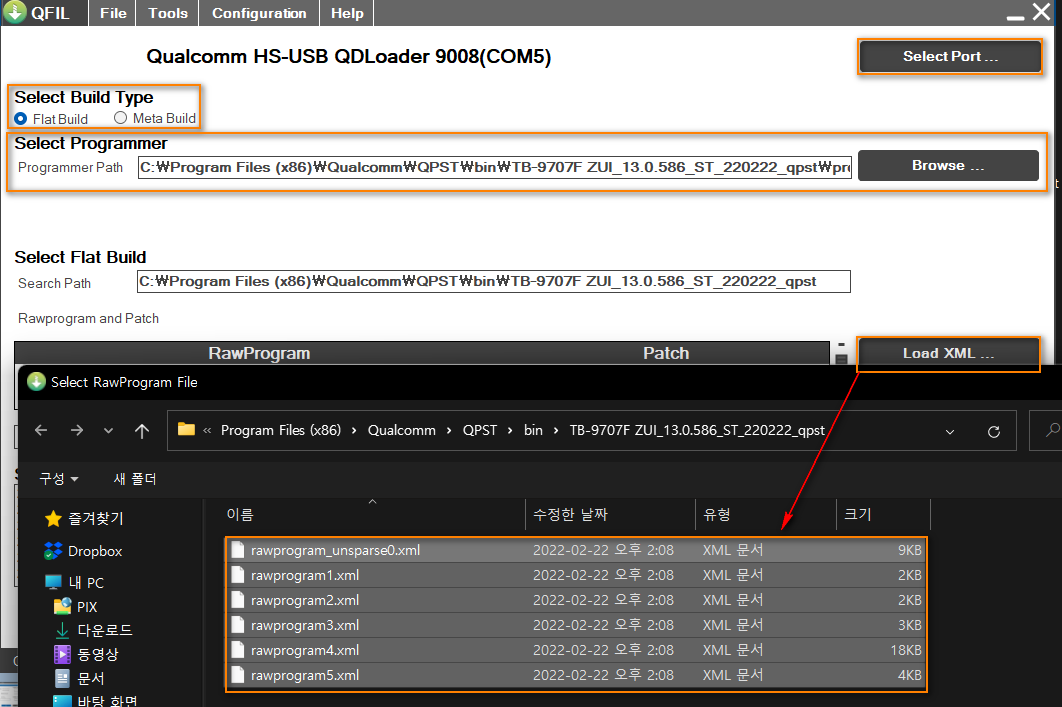Click the Programmer Path input field
The height and width of the screenshot is (707, 1062).
tap(494, 167)
